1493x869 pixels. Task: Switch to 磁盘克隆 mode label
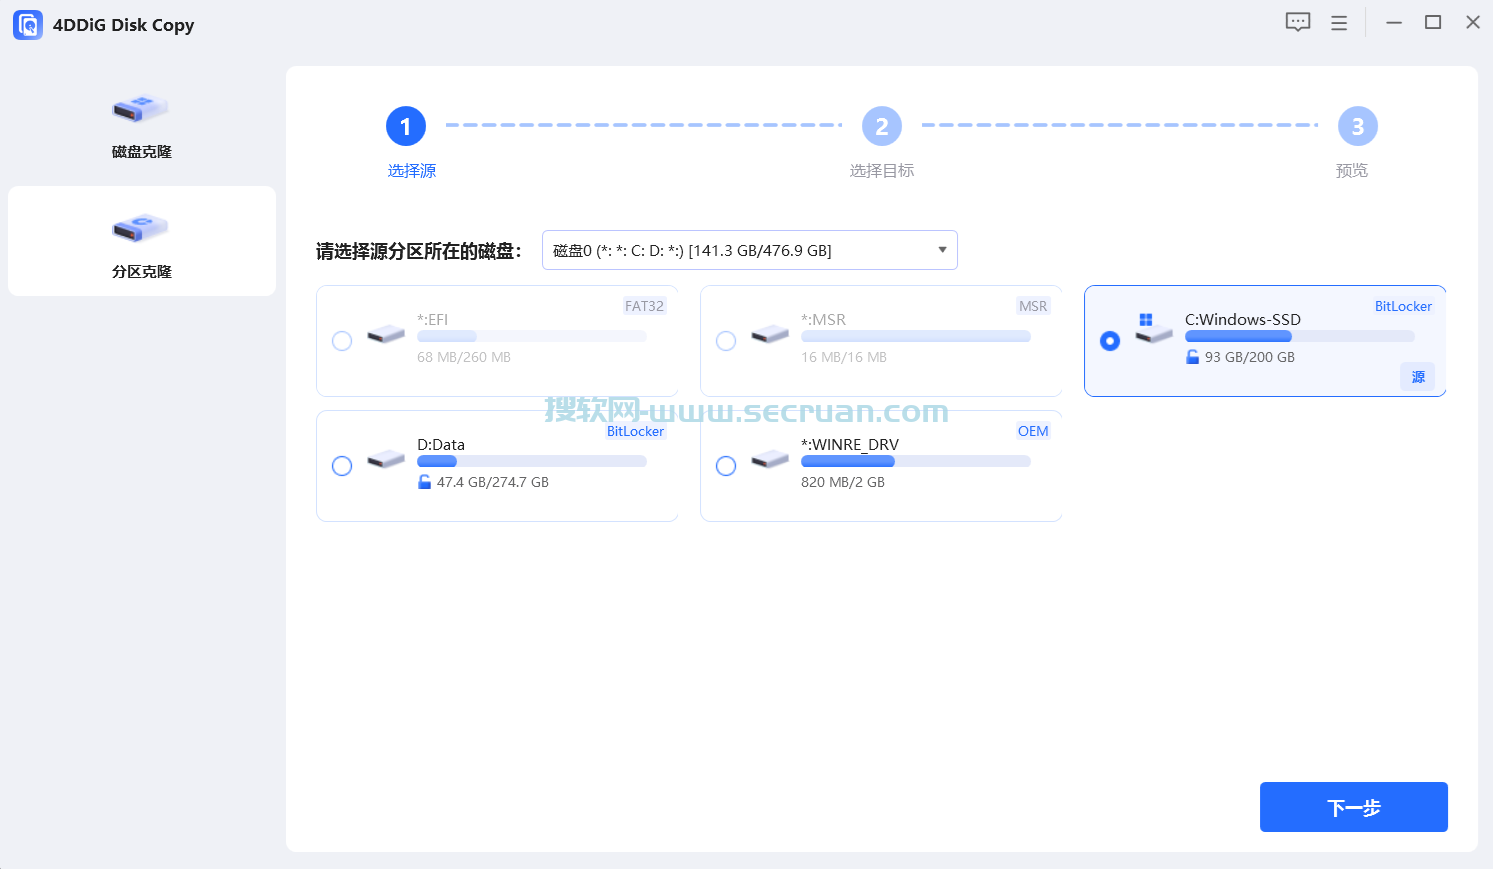tap(142, 152)
